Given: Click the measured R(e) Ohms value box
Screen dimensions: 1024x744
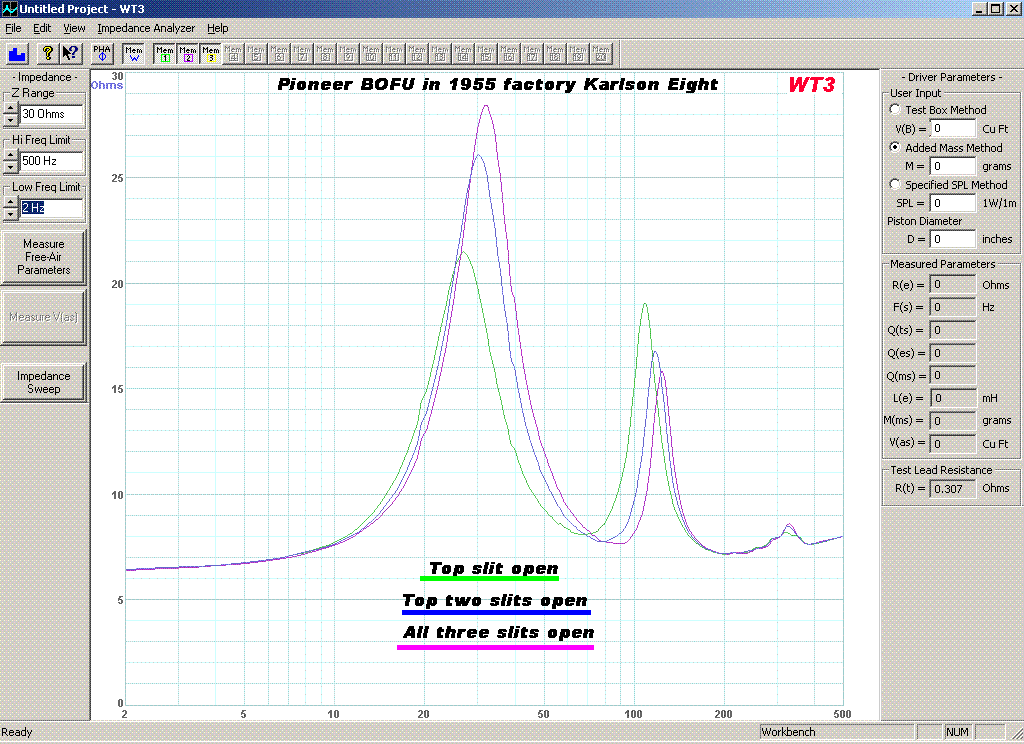Looking at the screenshot, I should (953, 284).
